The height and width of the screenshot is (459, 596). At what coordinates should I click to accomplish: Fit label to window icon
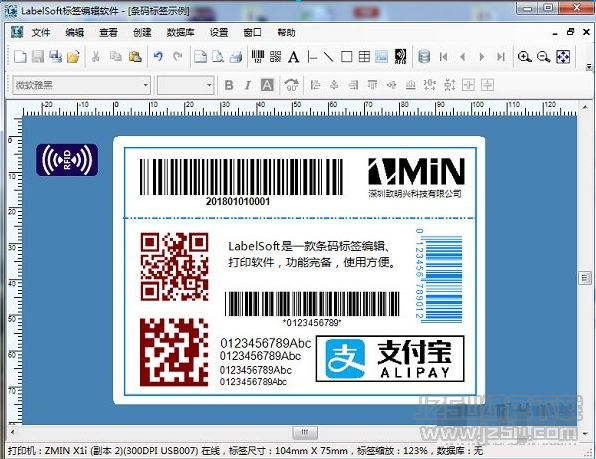point(563,57)
